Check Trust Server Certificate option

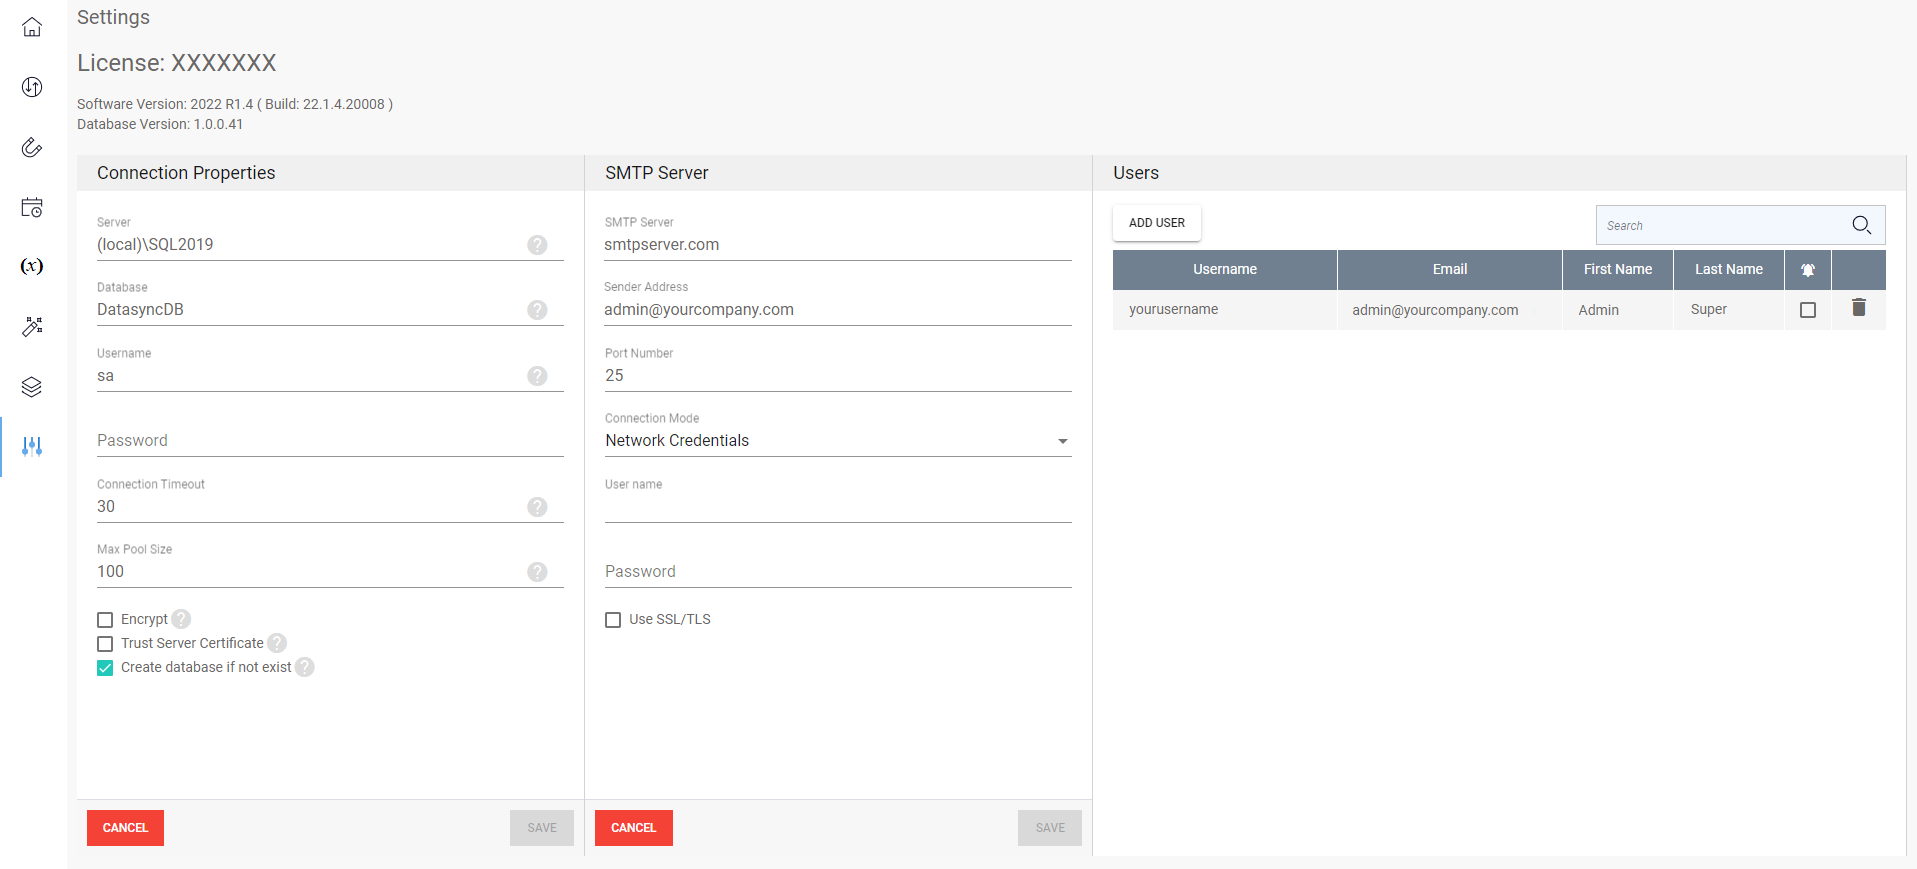[105, 644]
